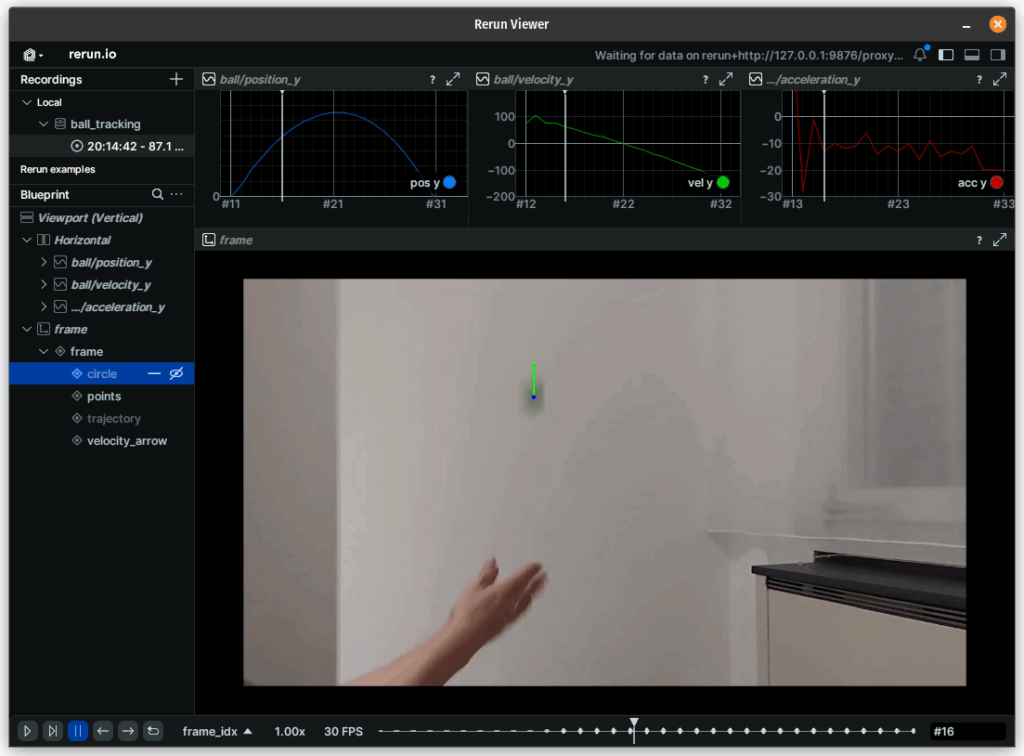
Task: Maximize the acceleration_y view
Action: pyautogui.click(x=1000, y=80)
